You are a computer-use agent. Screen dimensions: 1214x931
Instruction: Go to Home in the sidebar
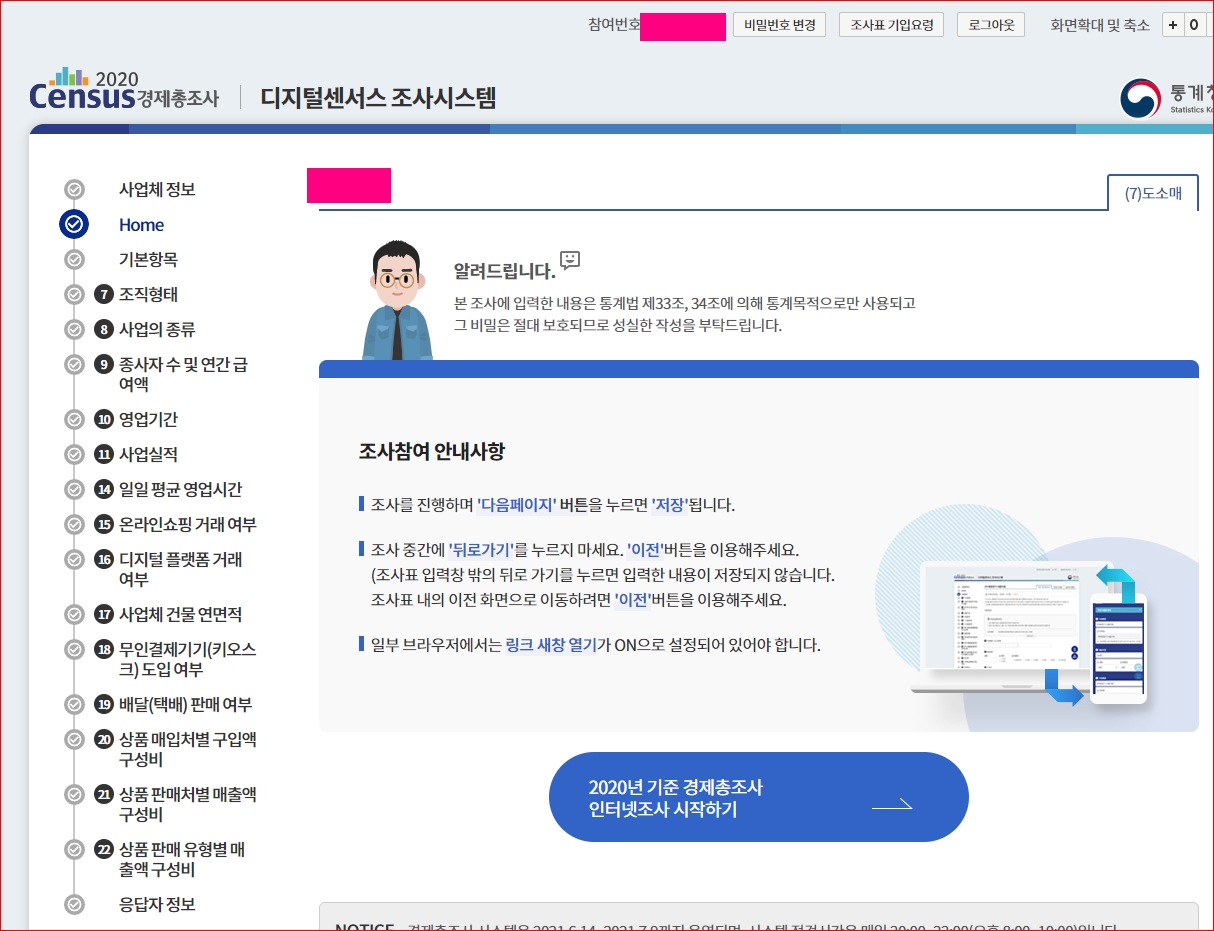[141, 225]
